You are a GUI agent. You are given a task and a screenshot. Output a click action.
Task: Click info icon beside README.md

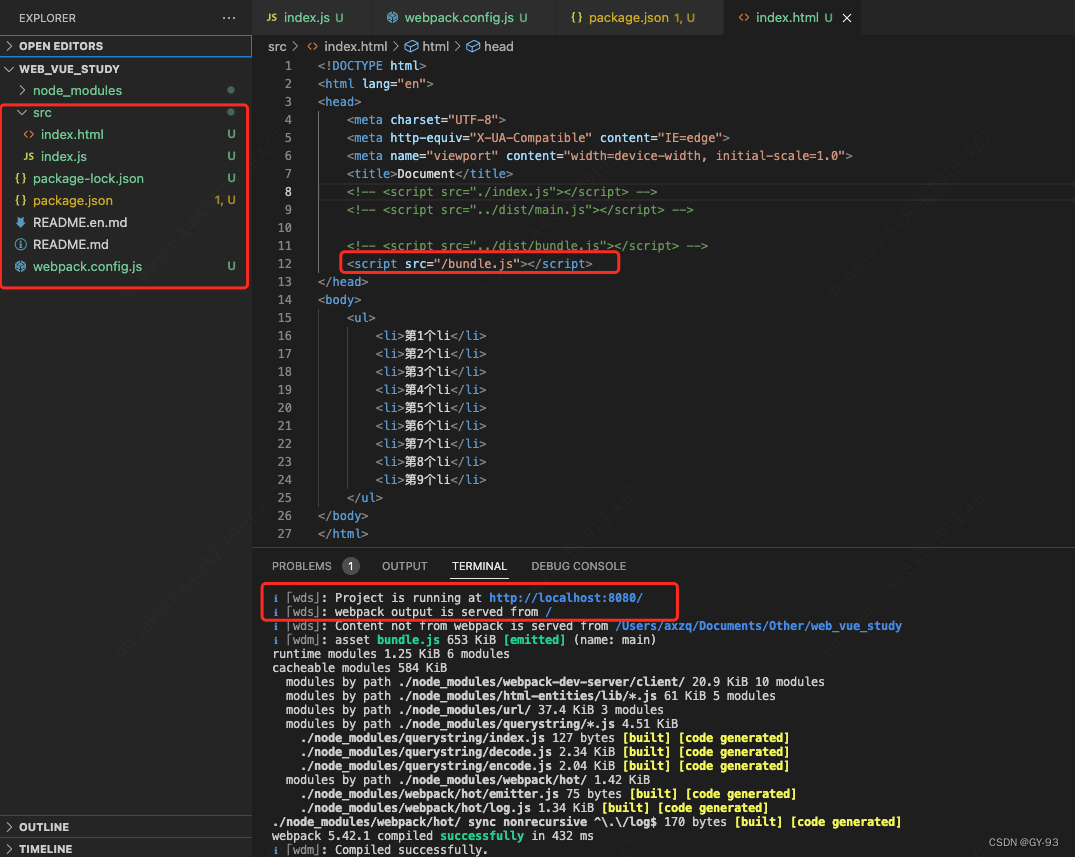21,244
